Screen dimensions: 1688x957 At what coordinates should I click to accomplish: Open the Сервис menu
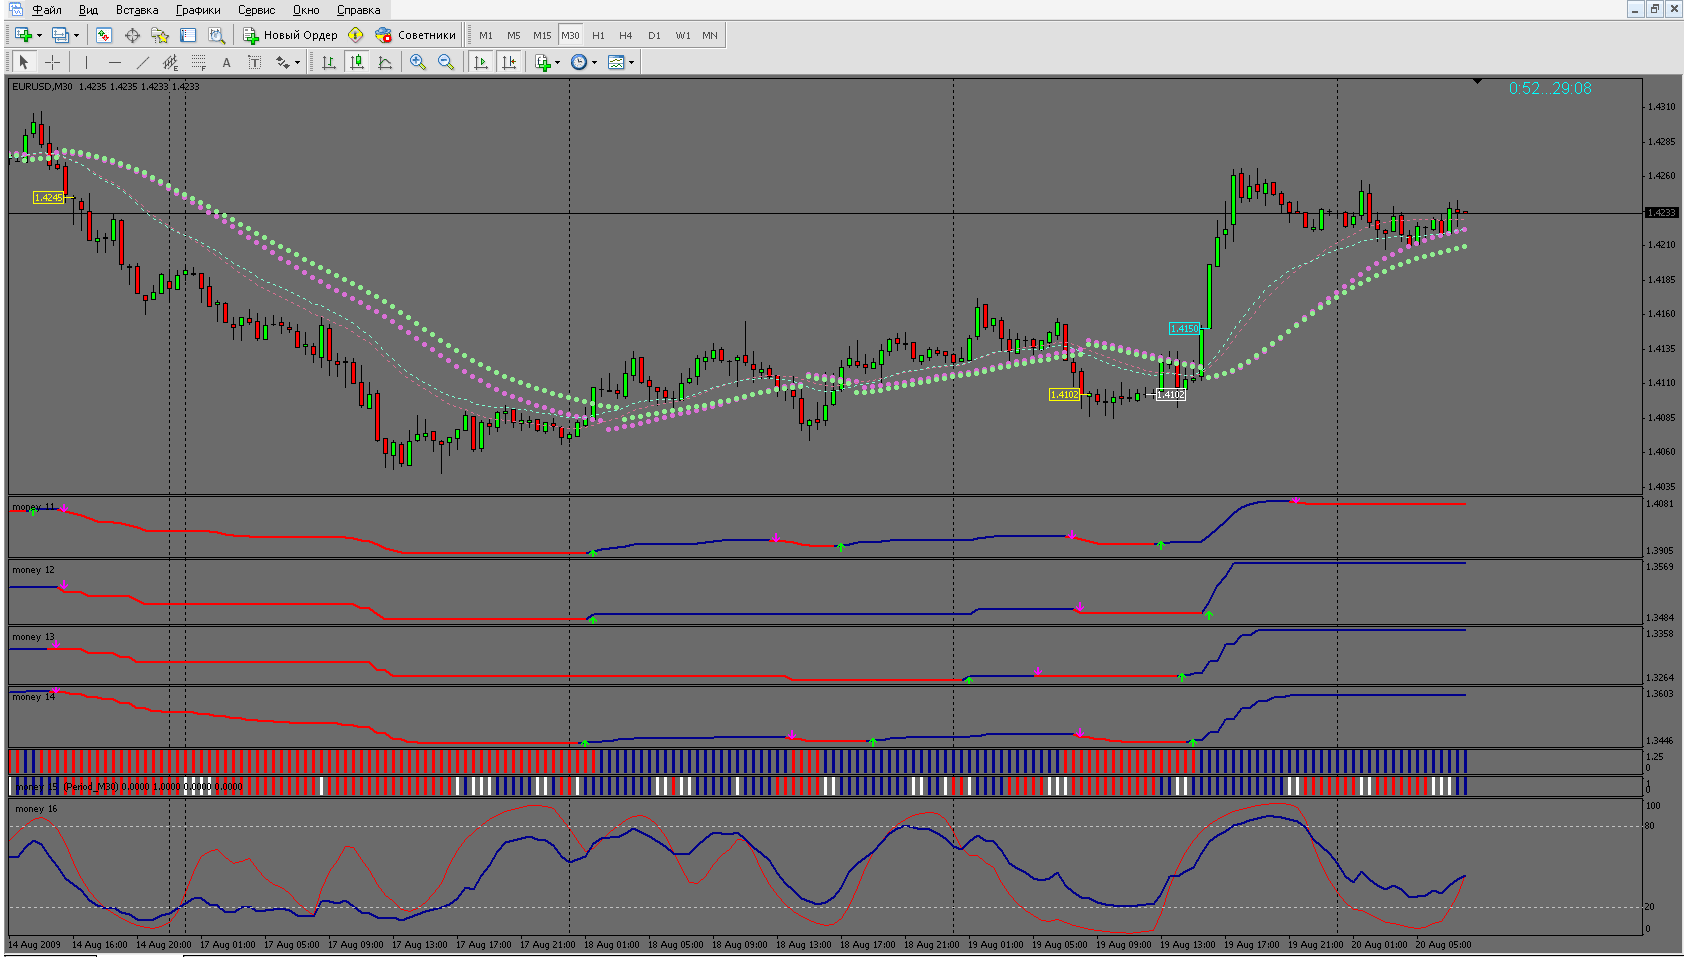(256, 10)
